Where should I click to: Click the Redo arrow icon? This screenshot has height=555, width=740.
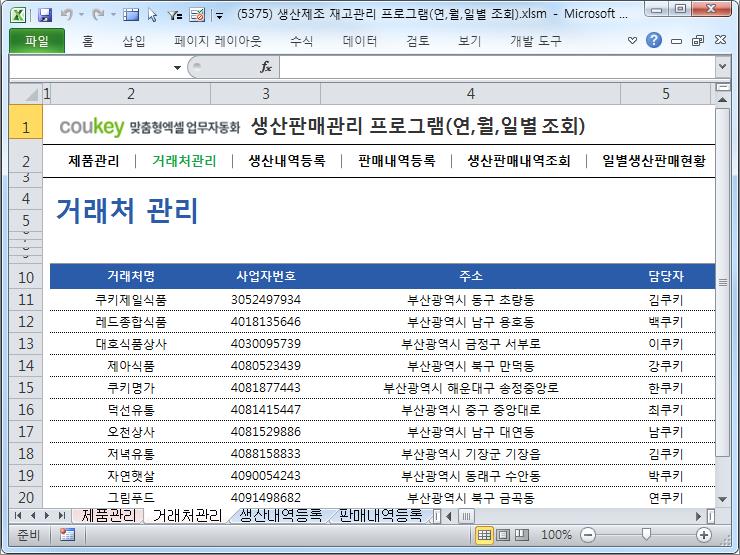98,15
